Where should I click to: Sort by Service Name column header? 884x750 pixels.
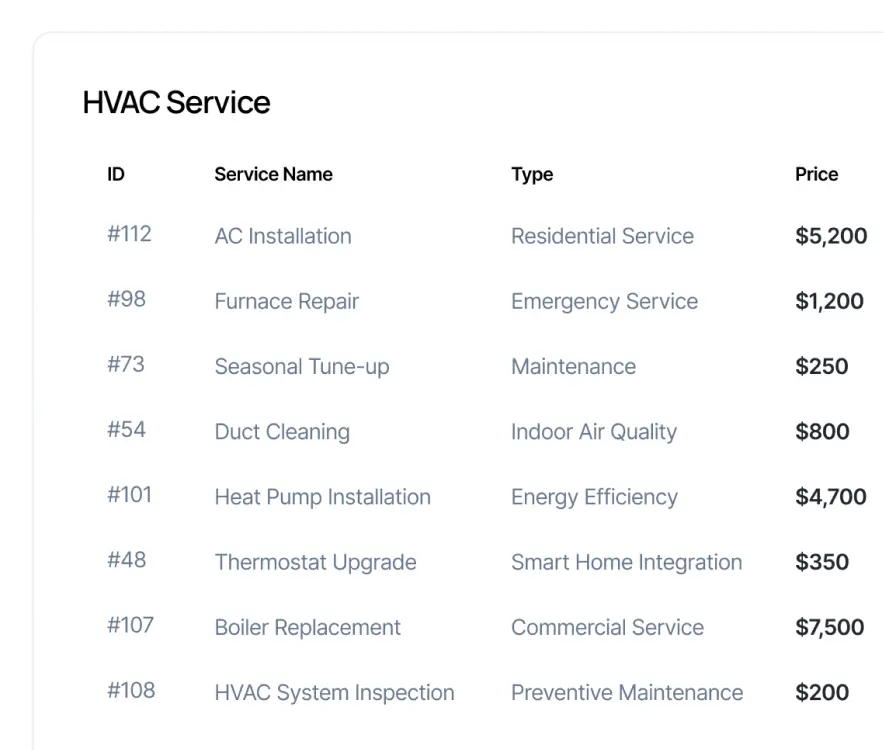point(273,174)
